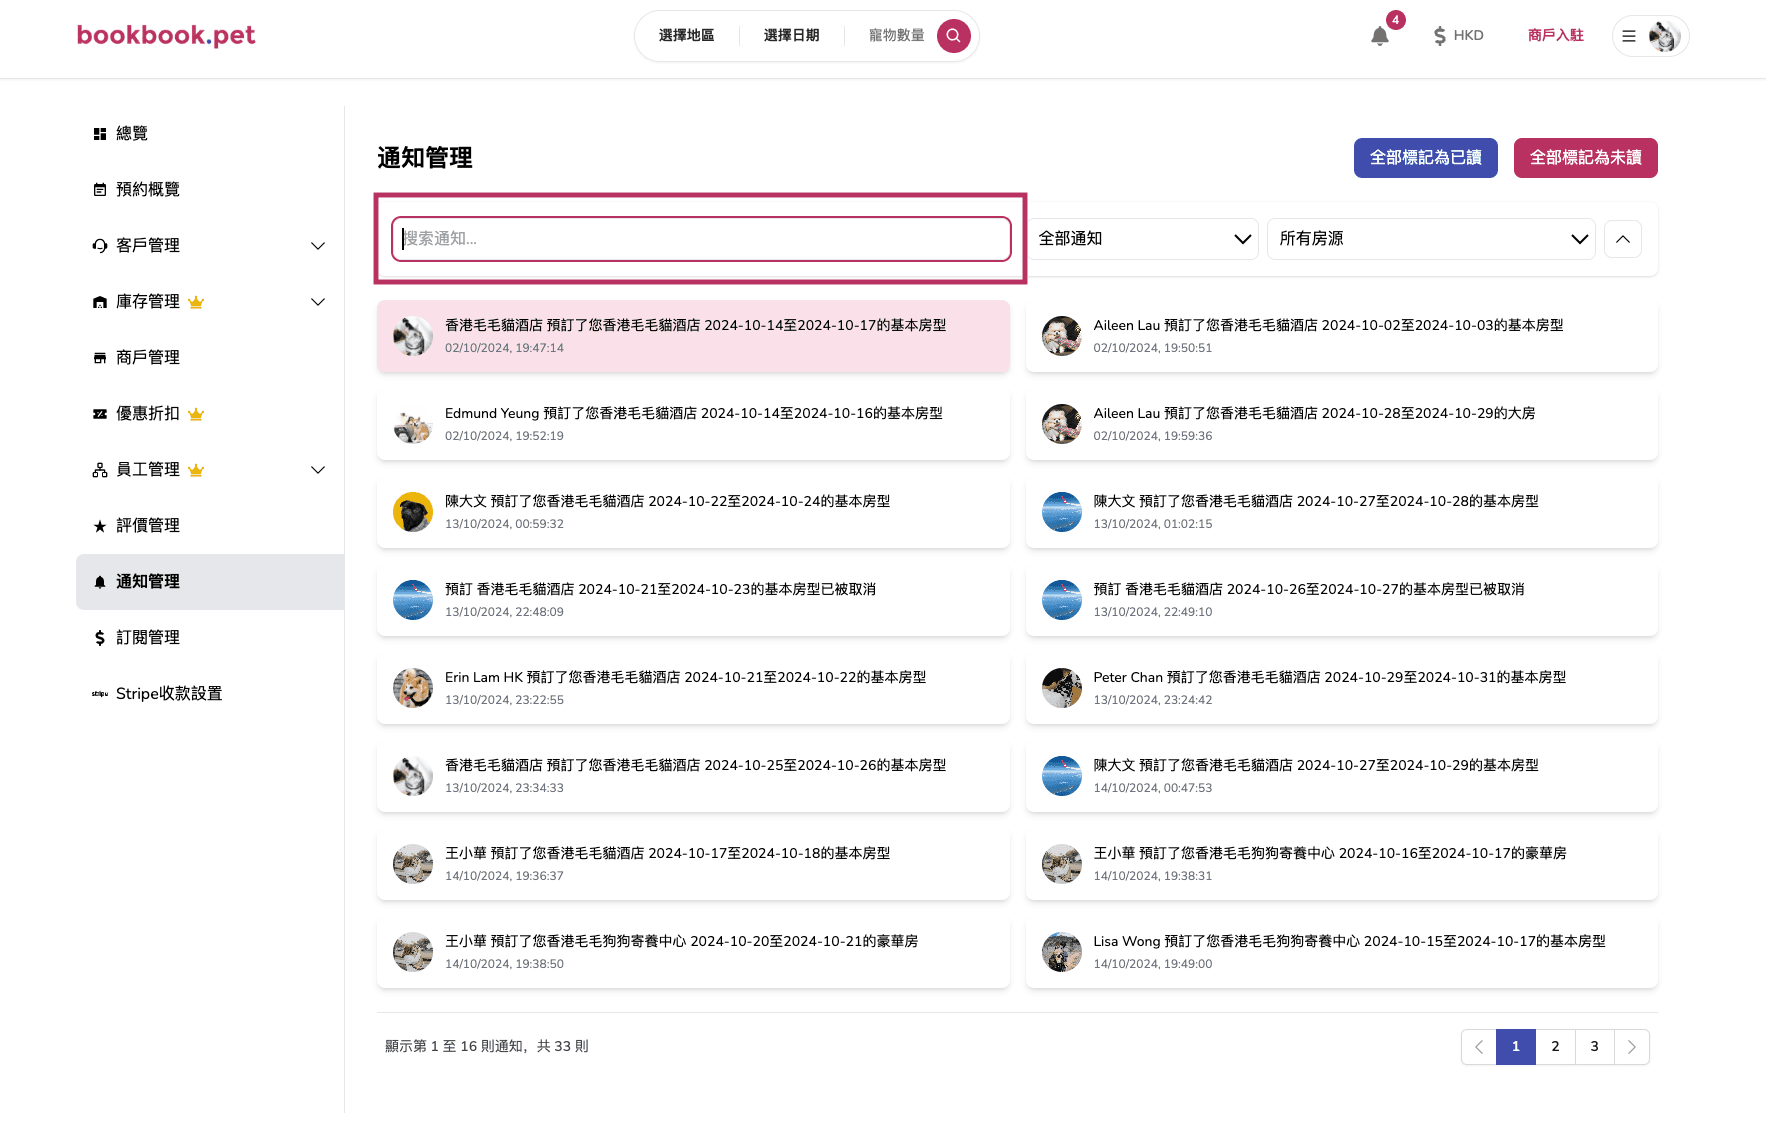Open the 全部通知 filter dropdown
This screenshot has height=1130, width=1766.
pos(1144,239)
